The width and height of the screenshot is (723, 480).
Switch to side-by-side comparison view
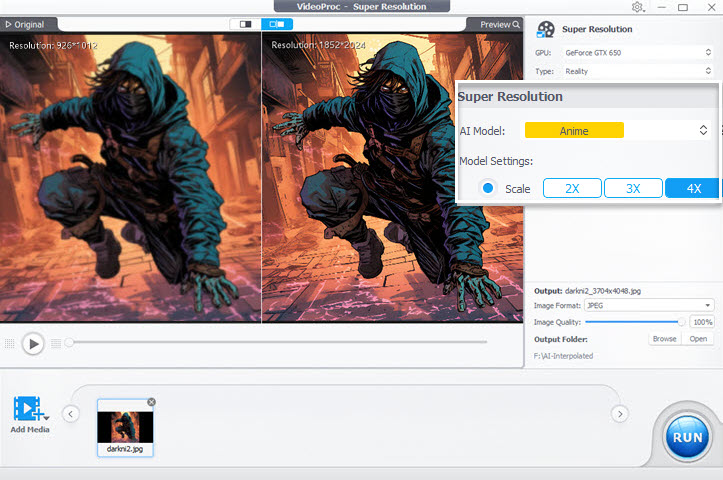277,24
